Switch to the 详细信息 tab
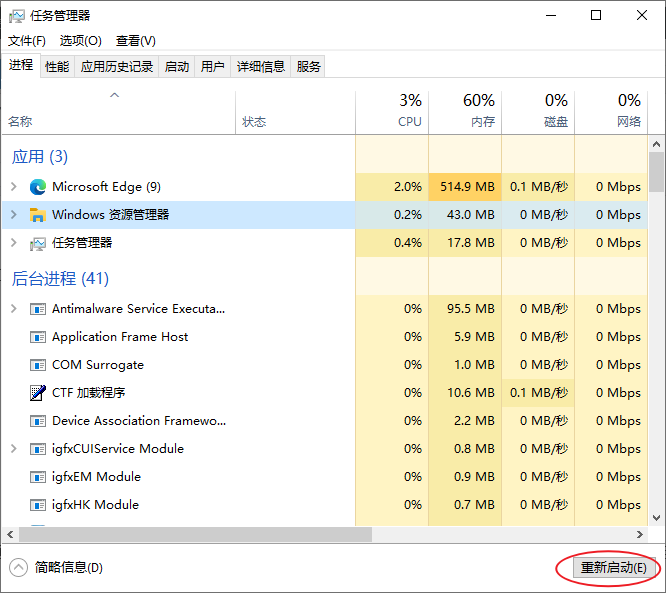Viewport: 666px width, 593px height. [x=260, y=67]
